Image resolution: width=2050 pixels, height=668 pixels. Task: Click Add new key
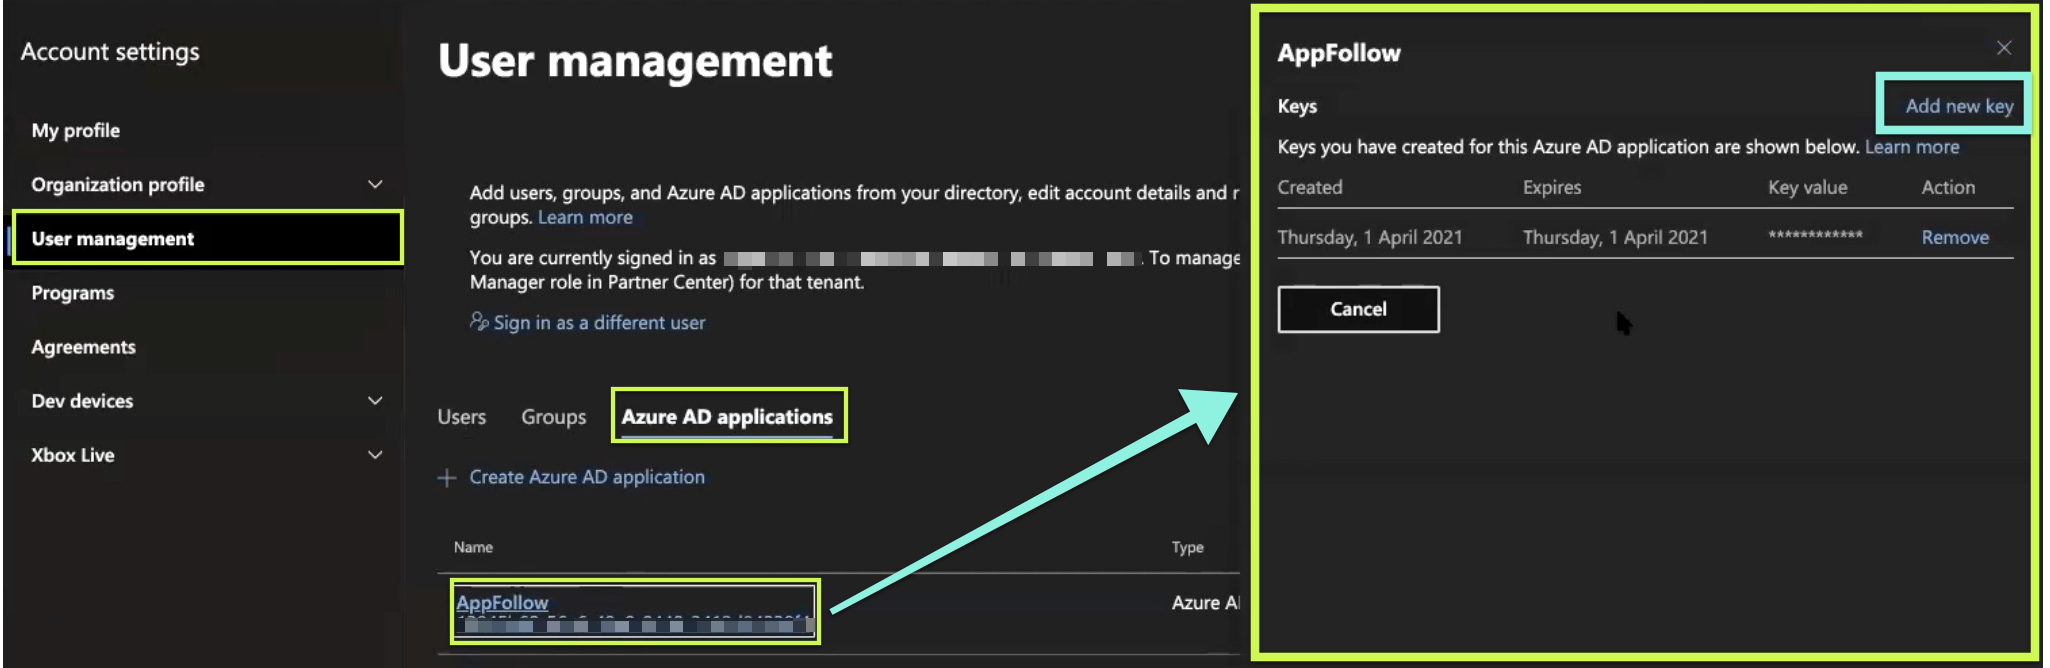click(x=1959, y=106)
